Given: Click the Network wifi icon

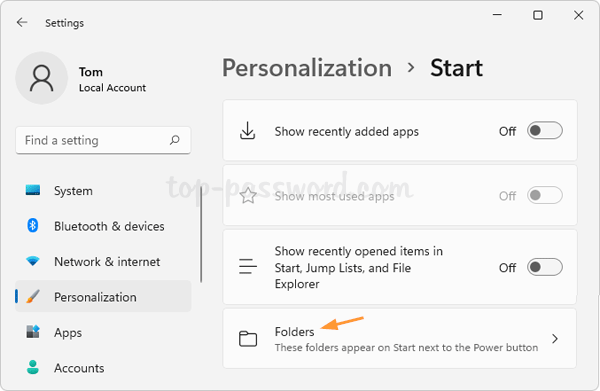Looking at the screenshot, I should [x=33, y=261].
